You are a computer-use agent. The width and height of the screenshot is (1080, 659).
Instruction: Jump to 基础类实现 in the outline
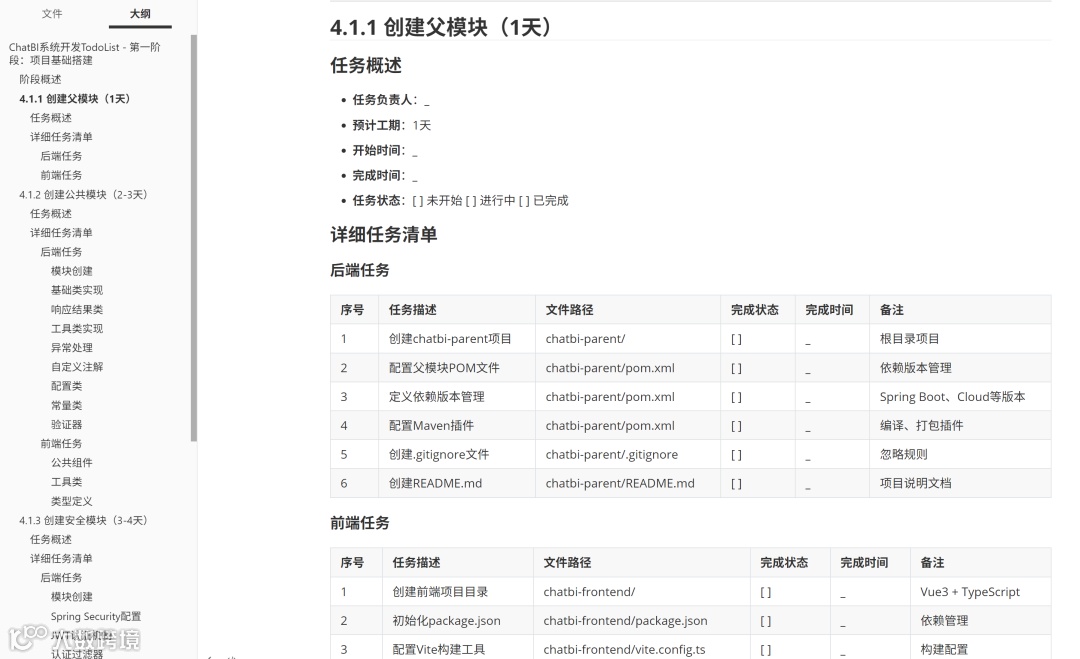click(x=76, y=290)
